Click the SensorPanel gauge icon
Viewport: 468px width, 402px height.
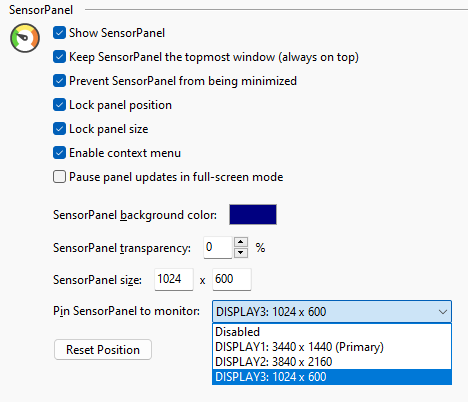[25, 38]
